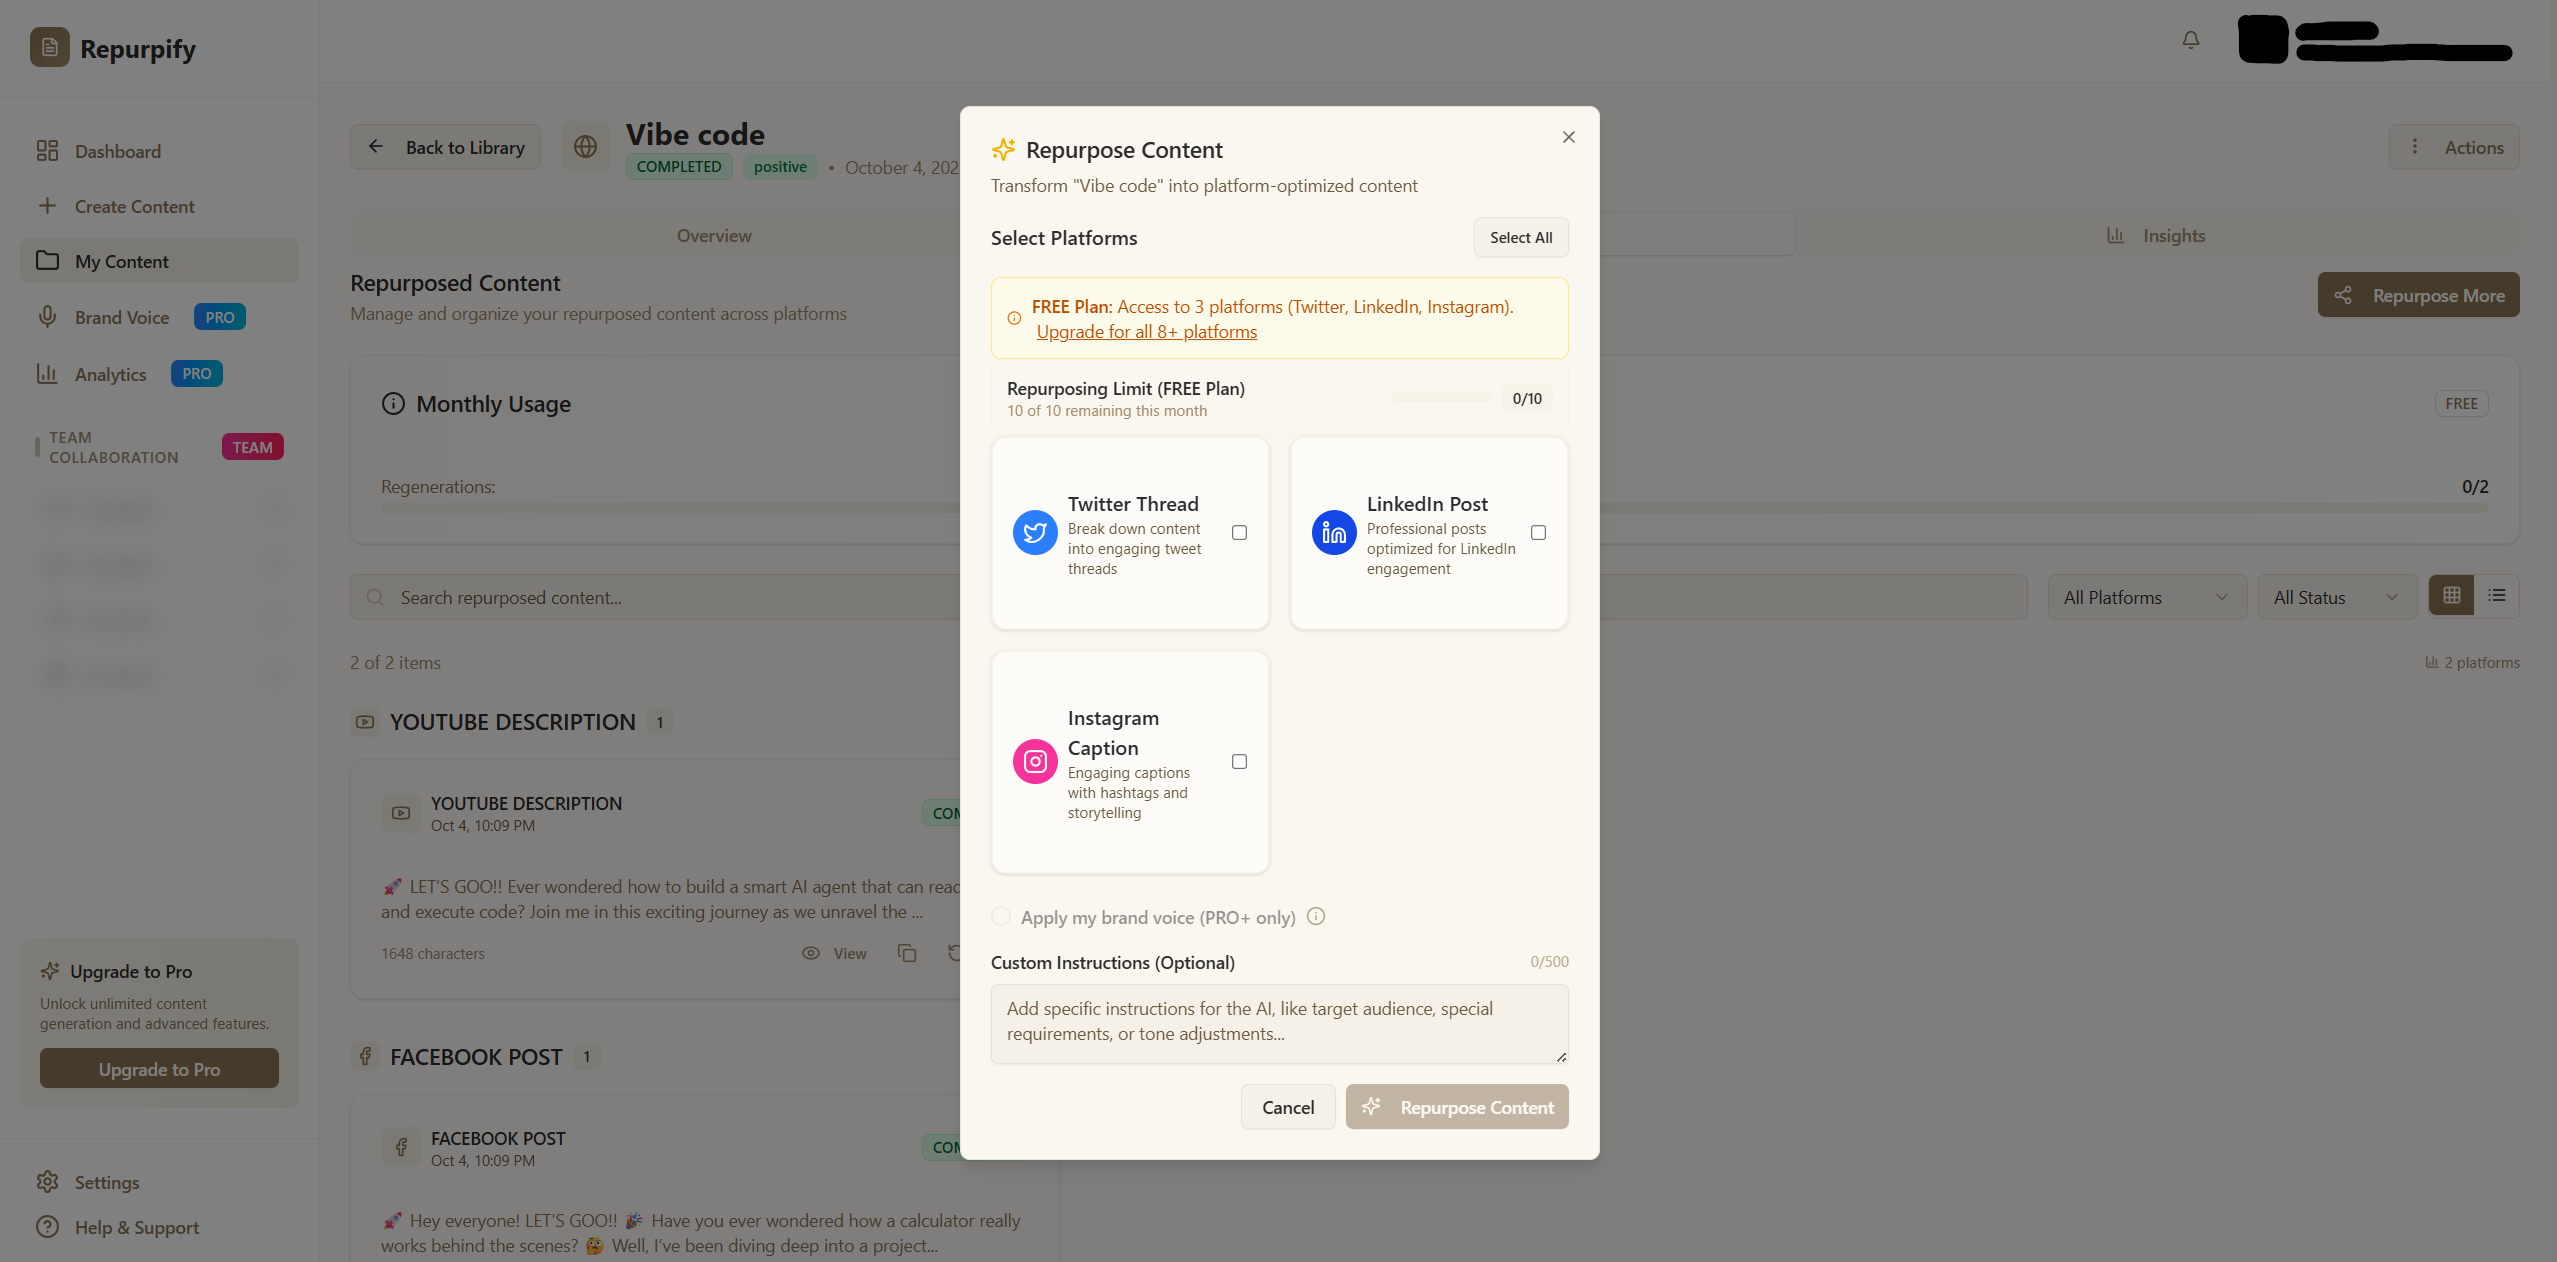
Task: Open the Overview tab
Action: [x=713, y=236]
